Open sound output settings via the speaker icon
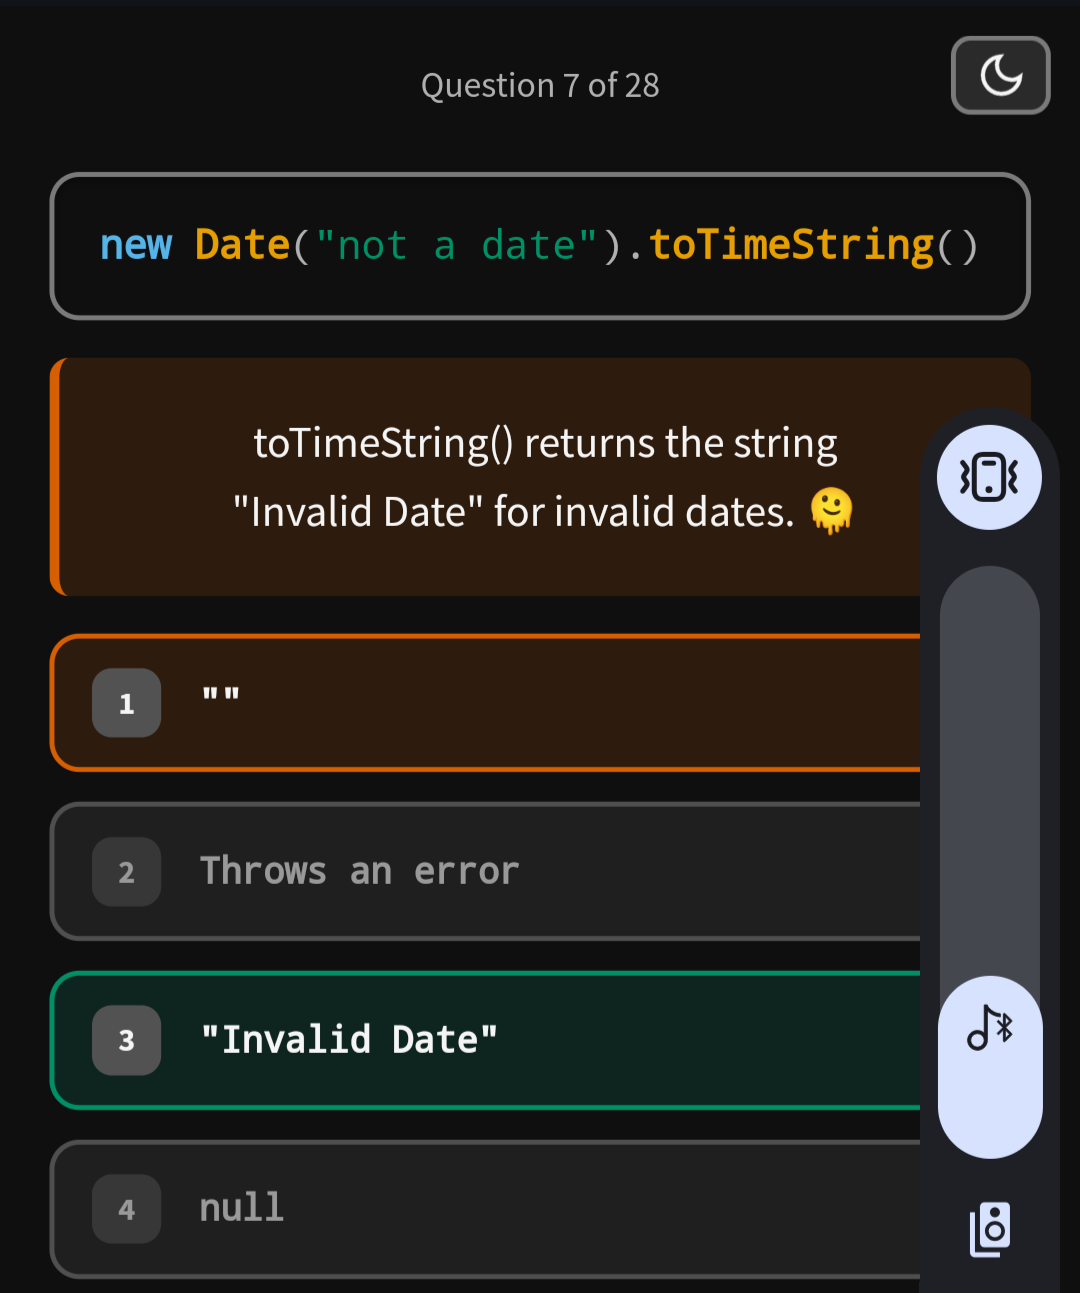The image size is (1080, 1293). click(990, 1229)
